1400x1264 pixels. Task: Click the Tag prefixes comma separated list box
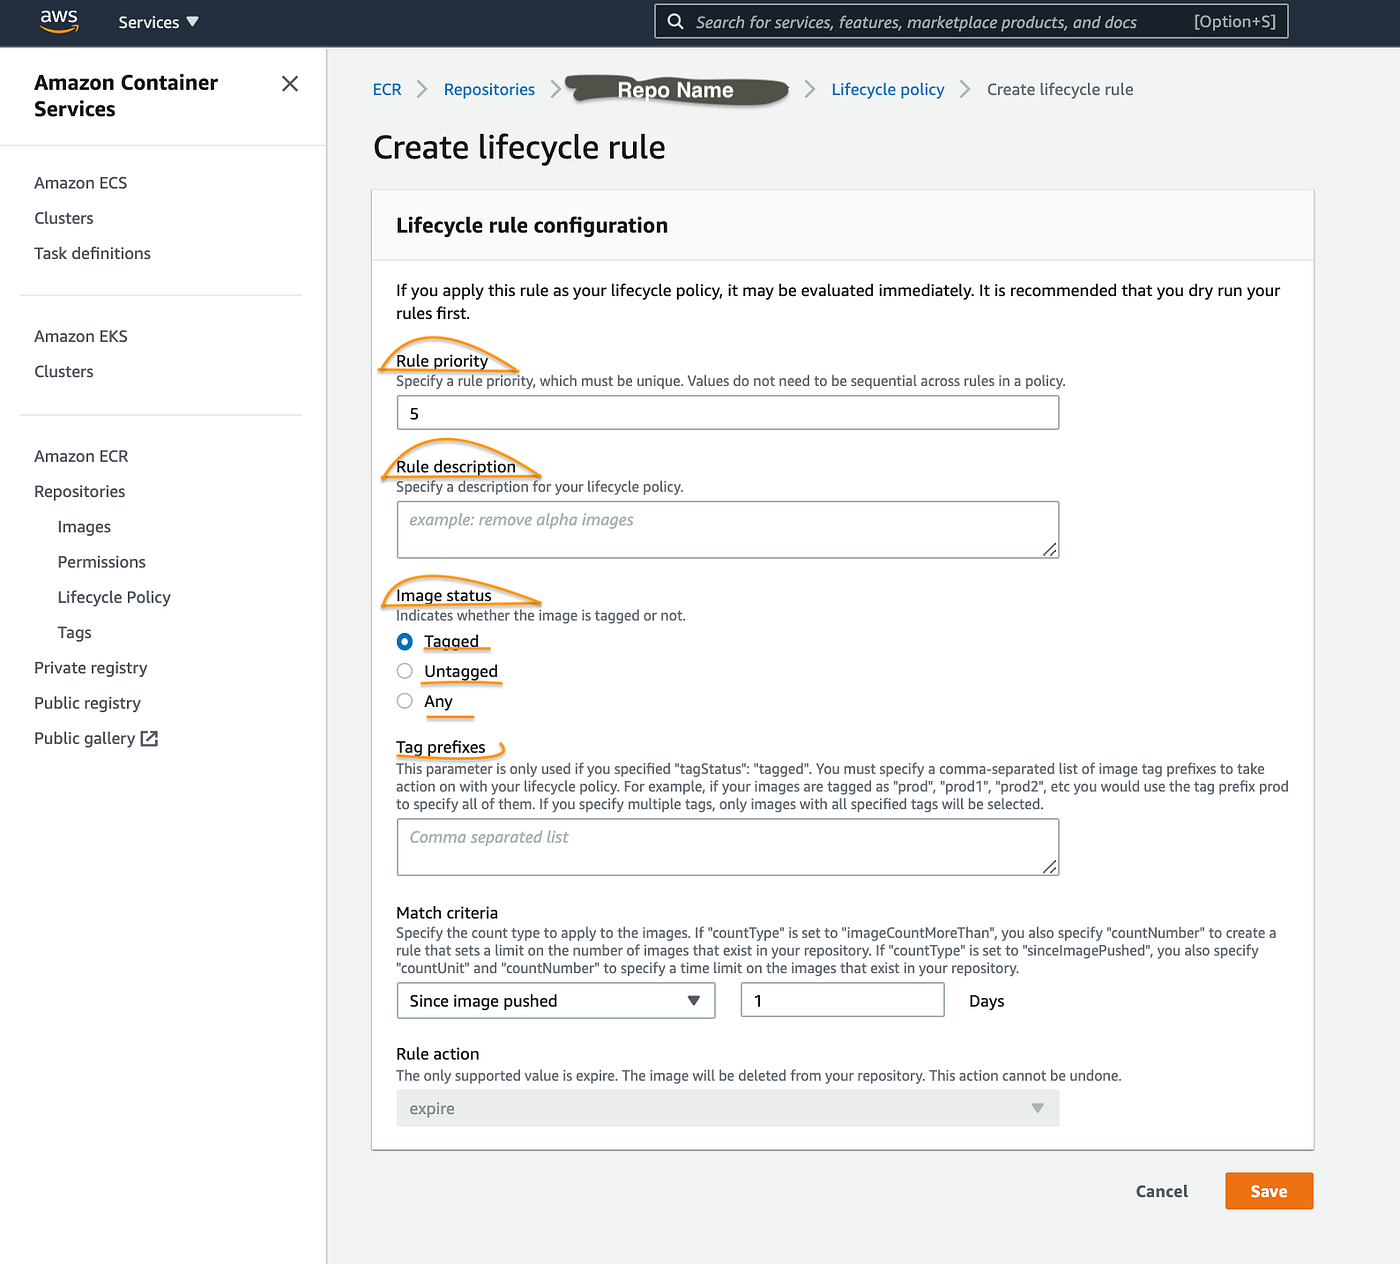pos(727,846)
